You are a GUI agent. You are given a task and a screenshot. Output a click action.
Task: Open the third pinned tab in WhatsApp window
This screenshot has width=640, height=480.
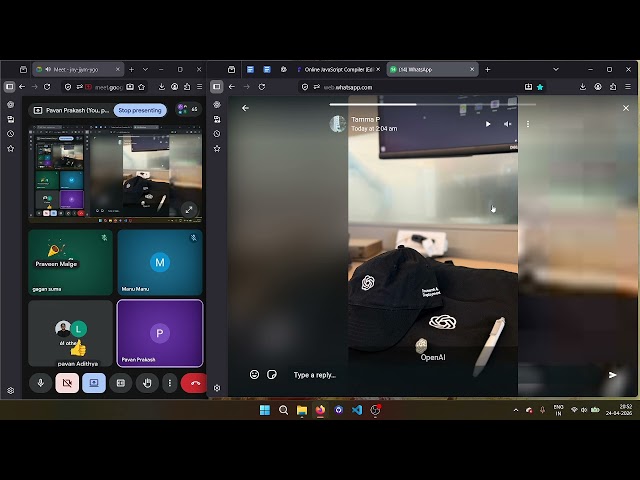point(284,69)
